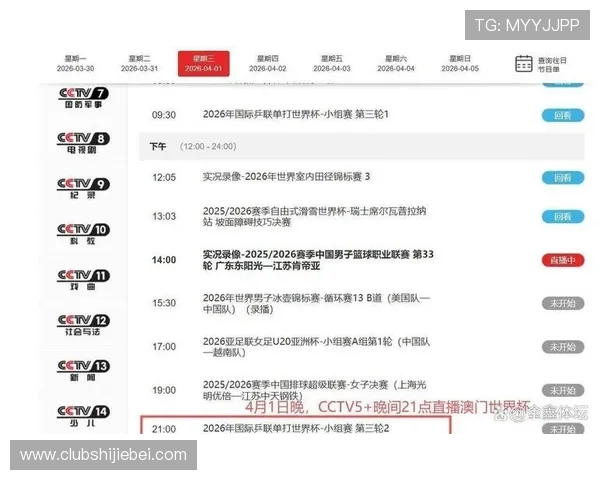This screenshot has height=480, width=600.
Task: Click 查询往日节目单 link
Action: (552, 64)
